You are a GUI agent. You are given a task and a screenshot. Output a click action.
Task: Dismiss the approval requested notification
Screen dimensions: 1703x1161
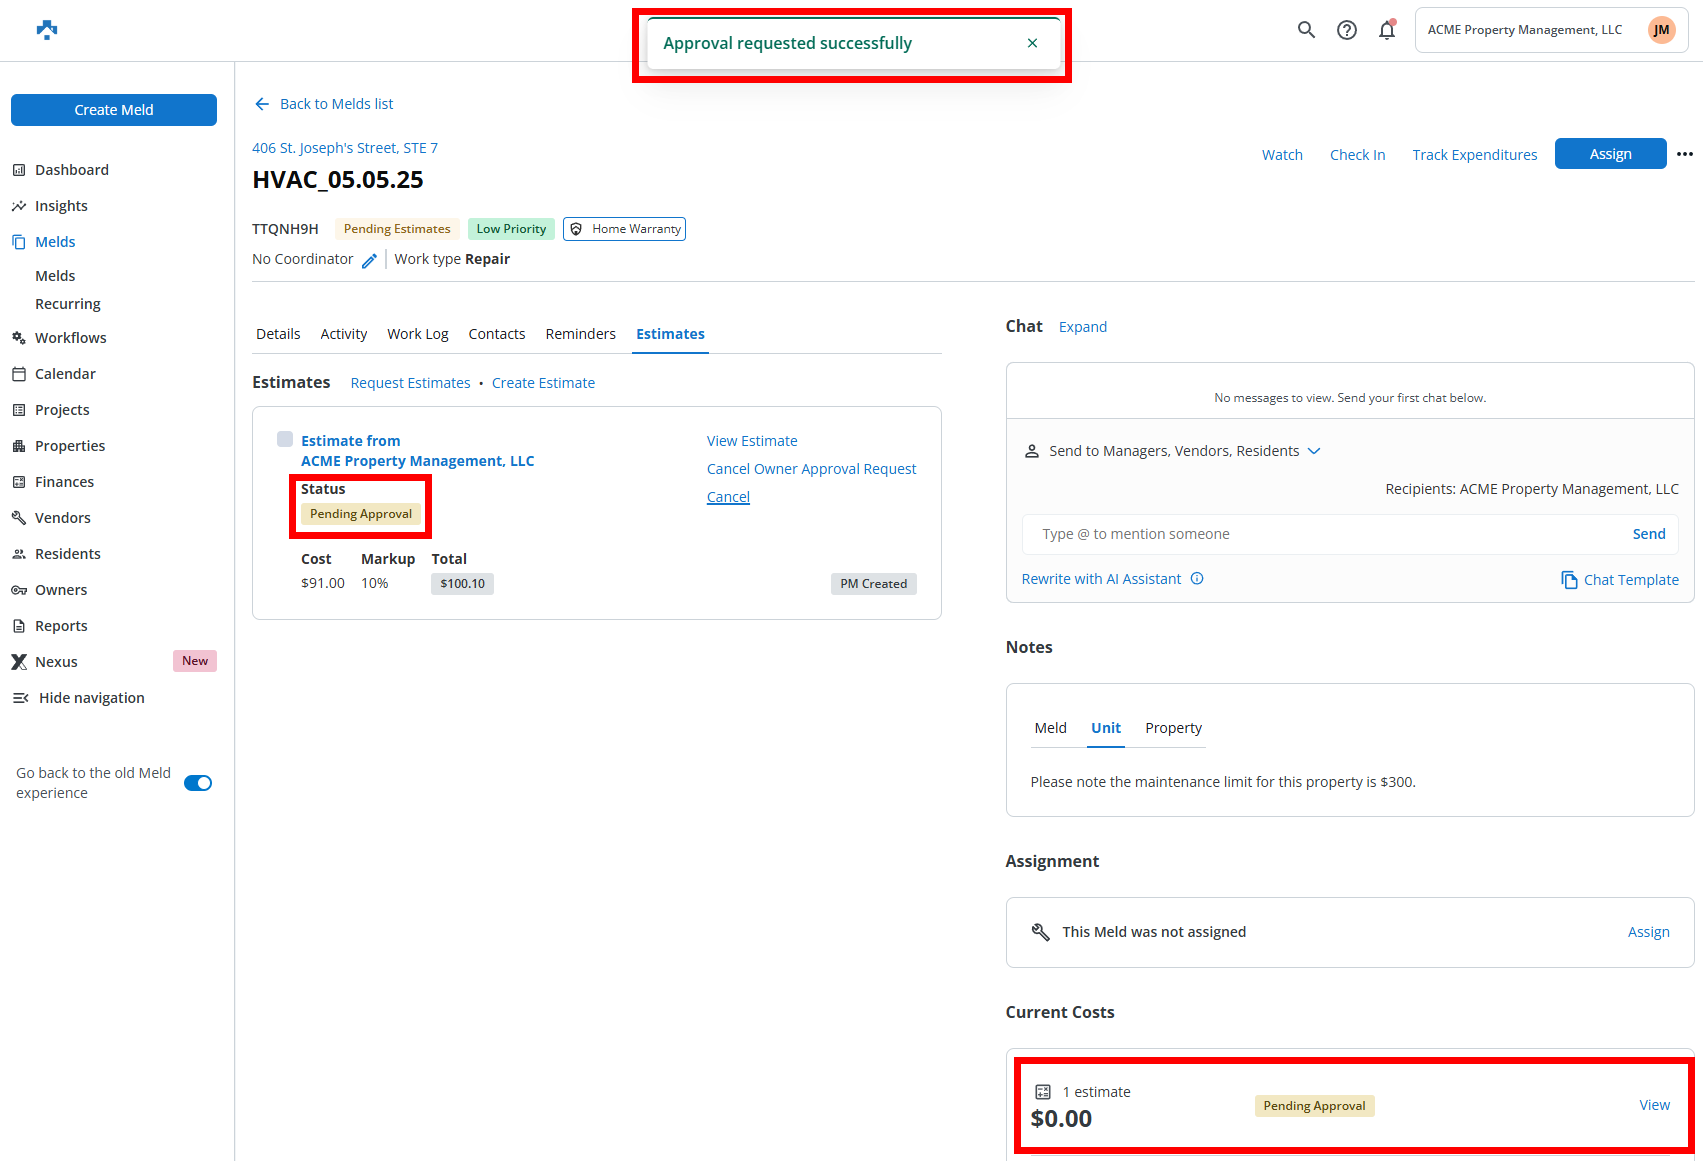click(1032, 43)
